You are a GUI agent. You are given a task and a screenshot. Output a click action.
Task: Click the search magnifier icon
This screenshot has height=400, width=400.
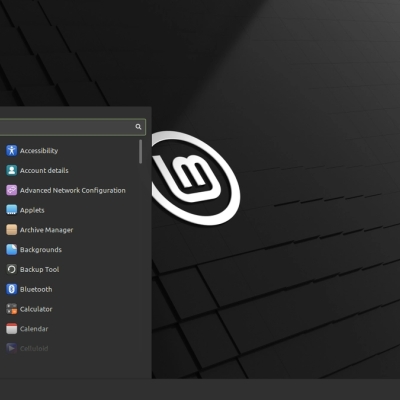tap(138, 127)
